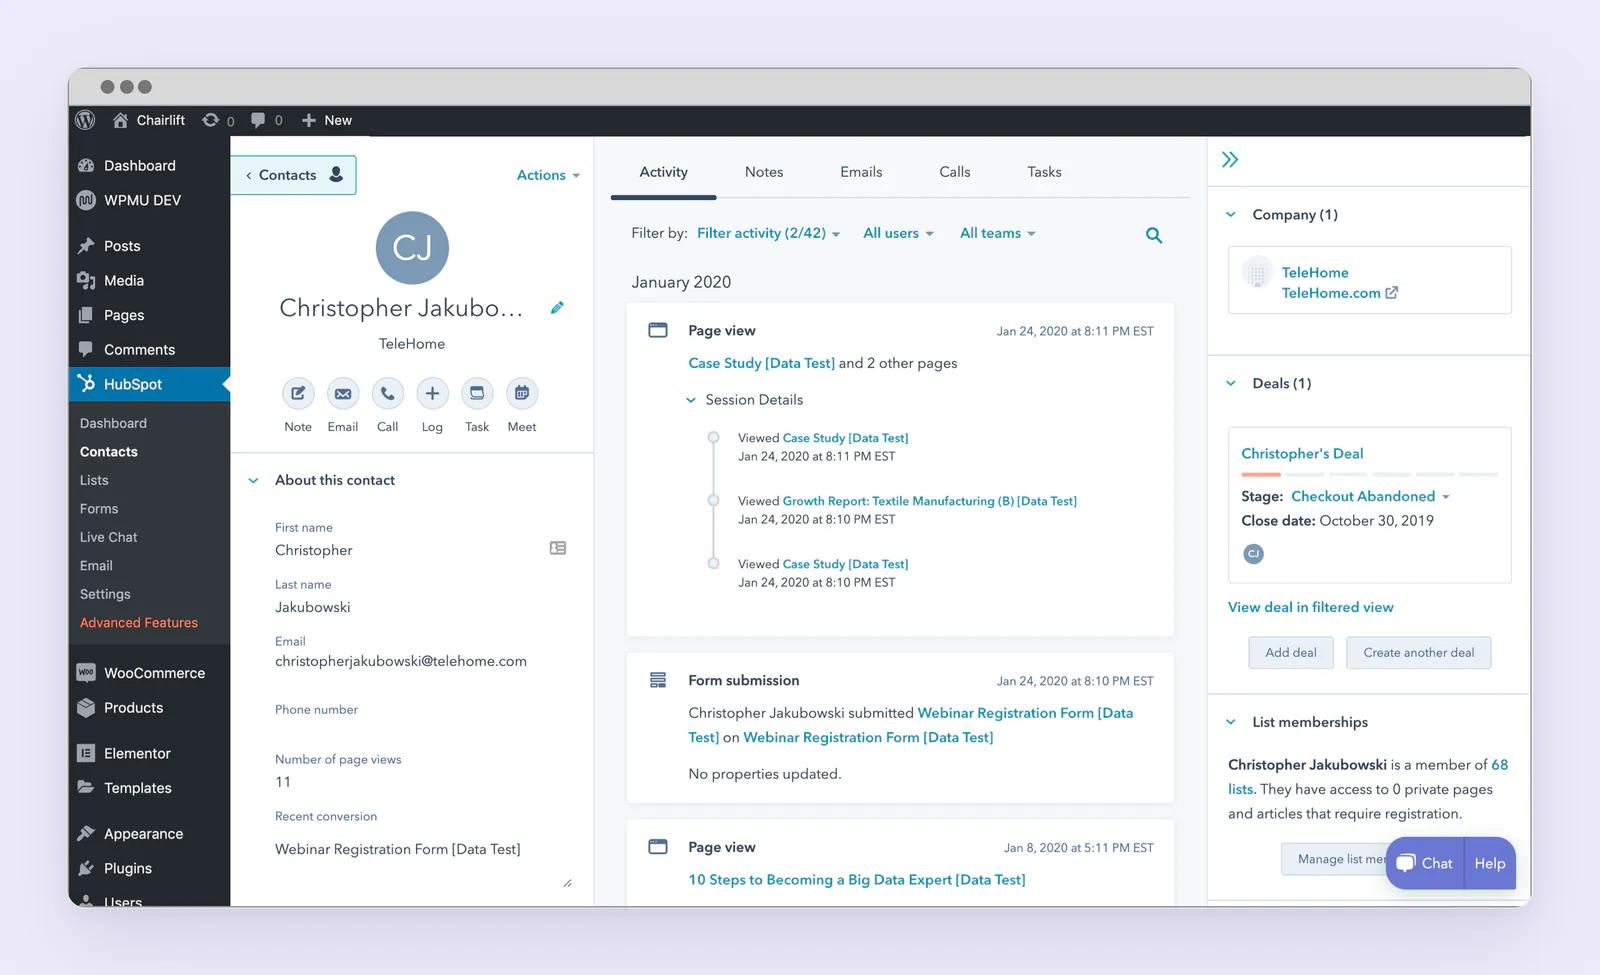Collapse the About this contact section
Screen dimensions: 1600x975
253,481
